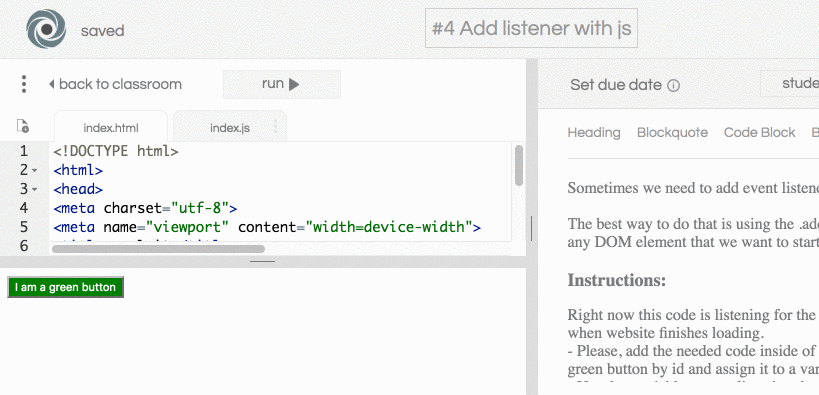819x395 pixels.
Task: Click the editor horizontal scrollbar
Action: point(158,249)
